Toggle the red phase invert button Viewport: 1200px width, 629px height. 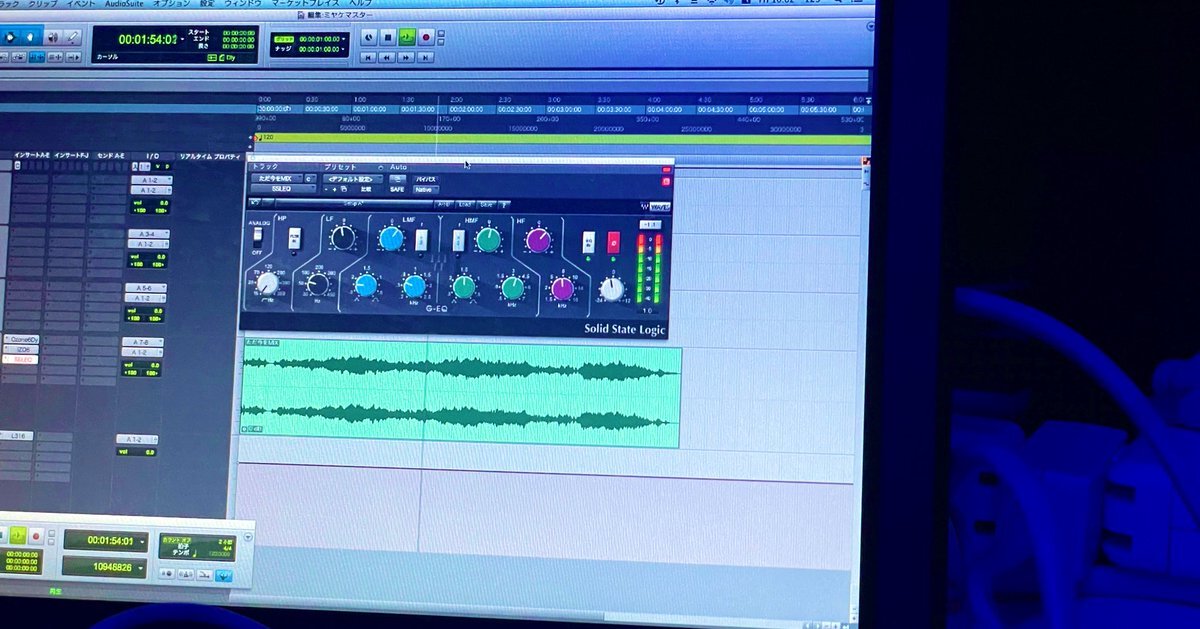pyautogui.click(x=614, y=242)
